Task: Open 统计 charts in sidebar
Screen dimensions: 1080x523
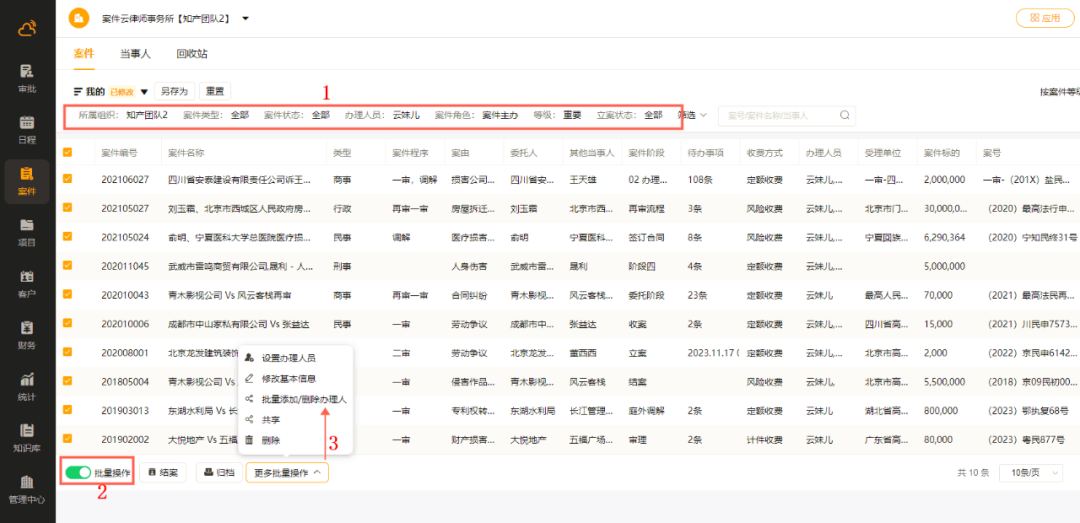Action: (27, 386)
